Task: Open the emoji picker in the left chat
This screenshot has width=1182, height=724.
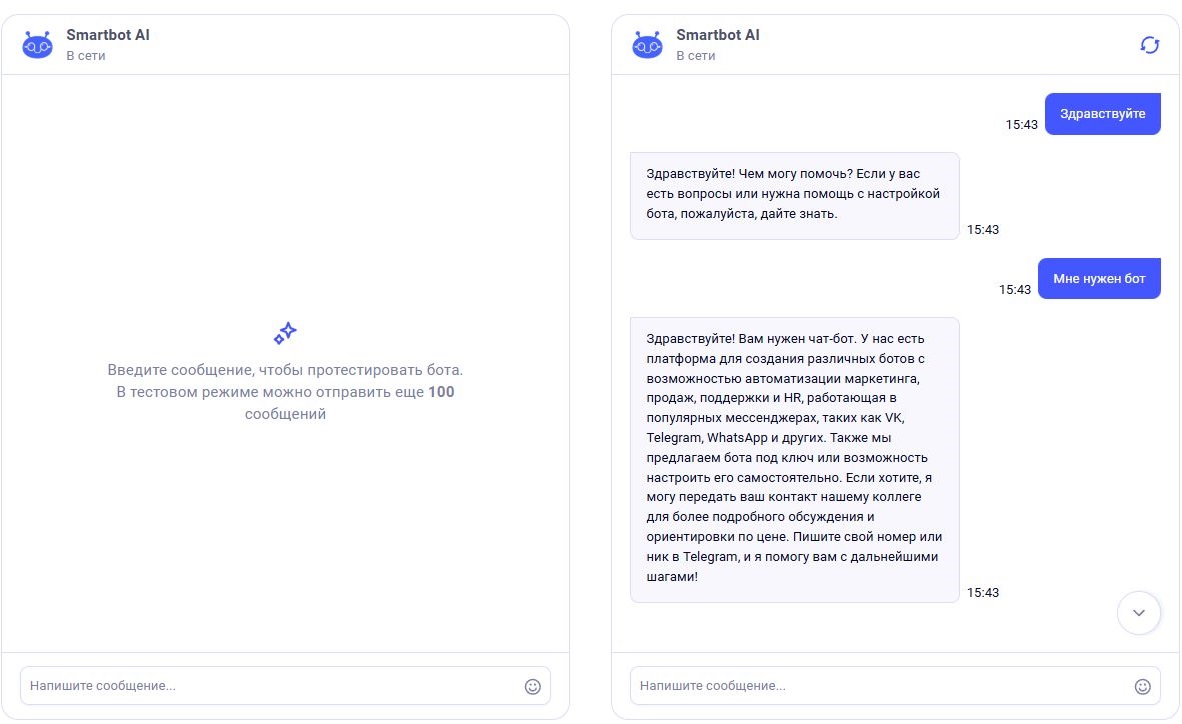Action: click(x=532, y=686)
